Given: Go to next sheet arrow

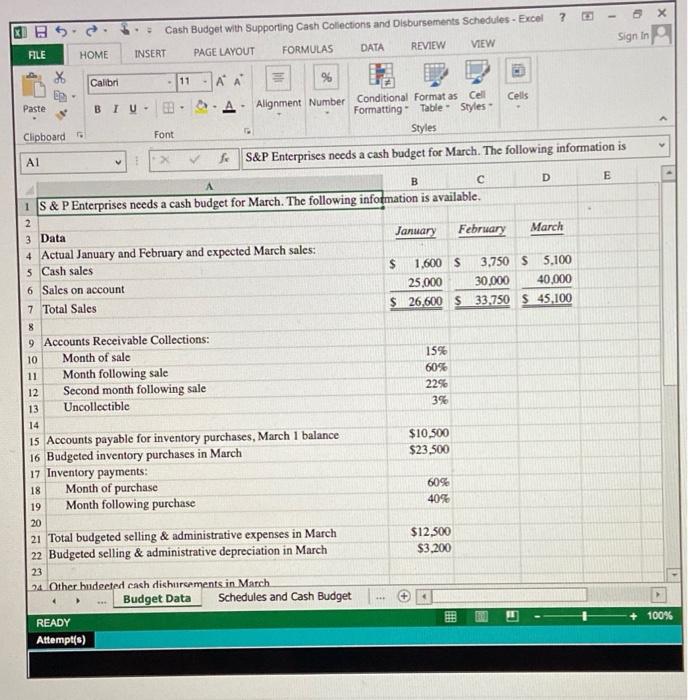Looking at the screenshot, I should [78, 601].
